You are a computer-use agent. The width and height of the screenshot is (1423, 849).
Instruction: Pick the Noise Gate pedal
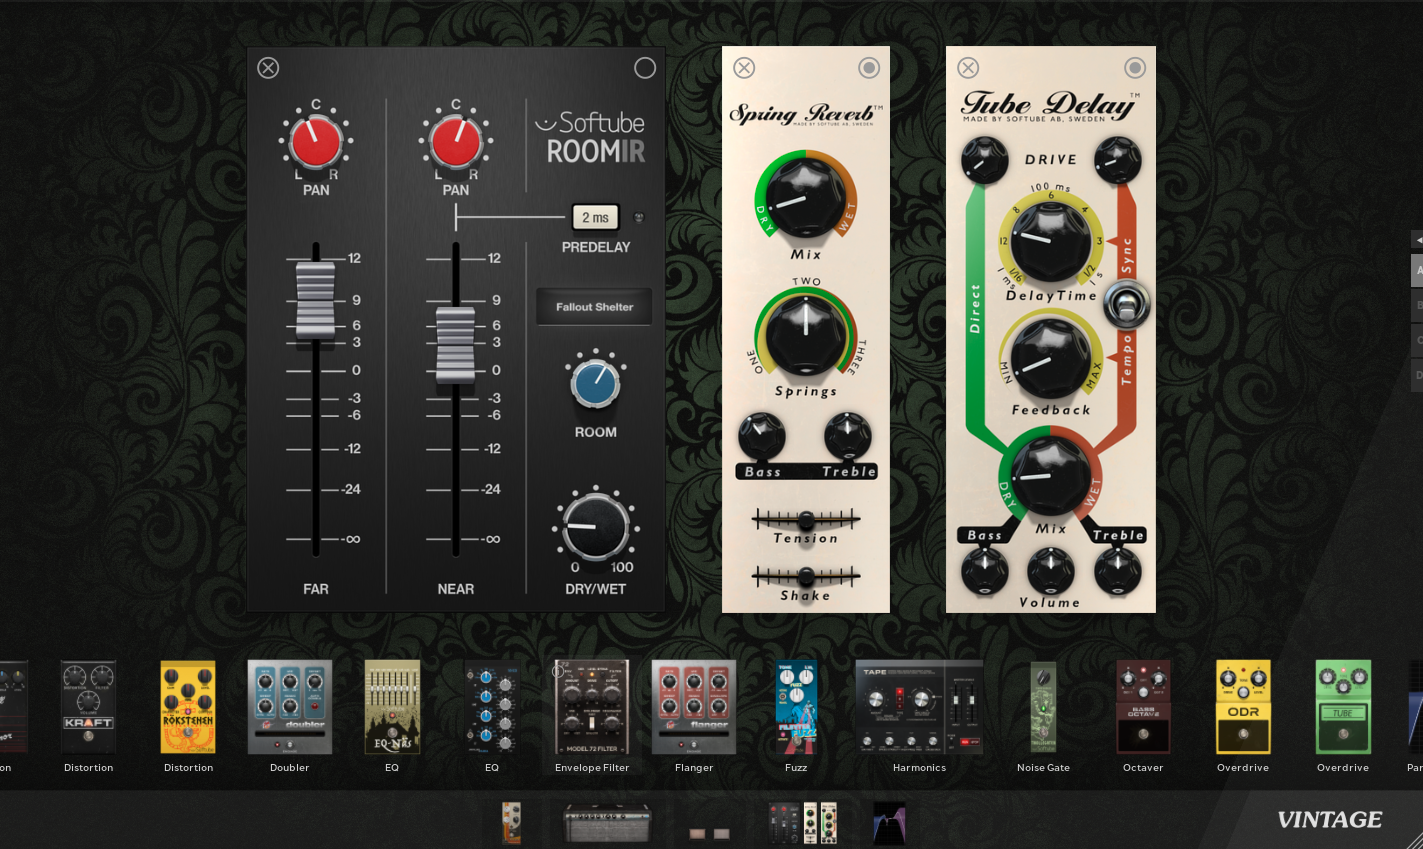1043,707
